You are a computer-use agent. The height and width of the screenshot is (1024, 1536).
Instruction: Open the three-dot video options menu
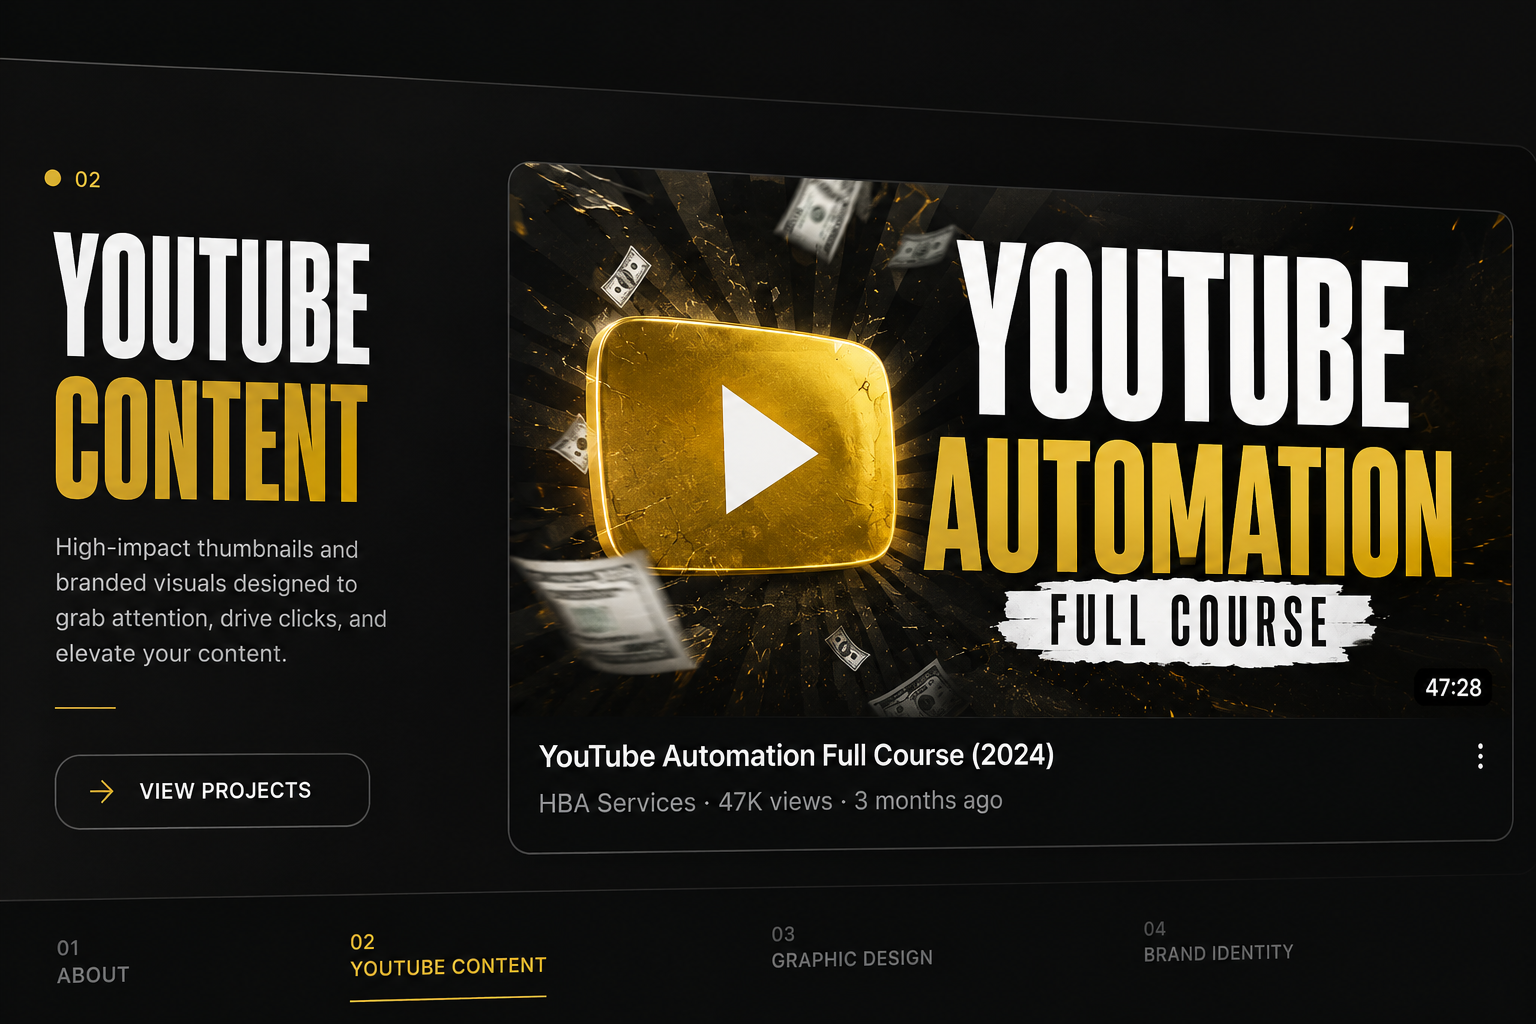(x=1480, y=756)
